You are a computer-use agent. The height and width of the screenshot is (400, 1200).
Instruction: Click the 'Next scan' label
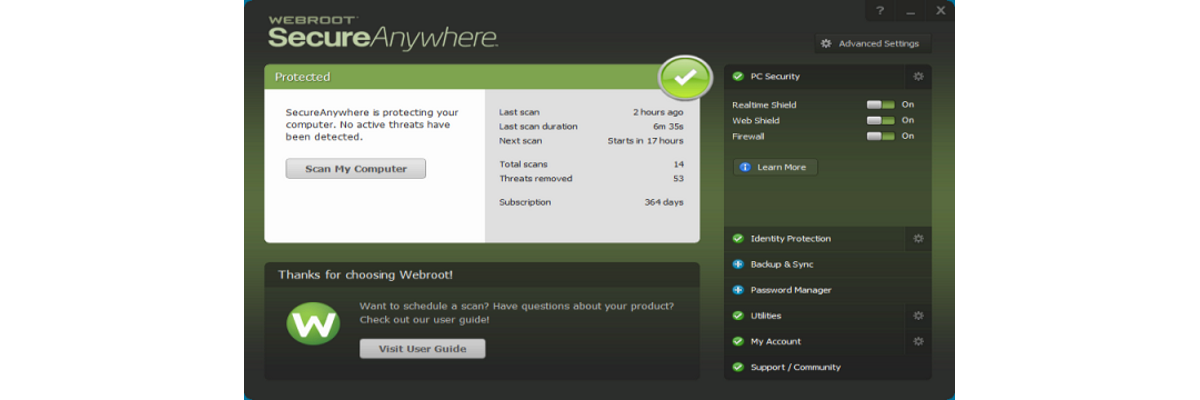click(520, 141)
